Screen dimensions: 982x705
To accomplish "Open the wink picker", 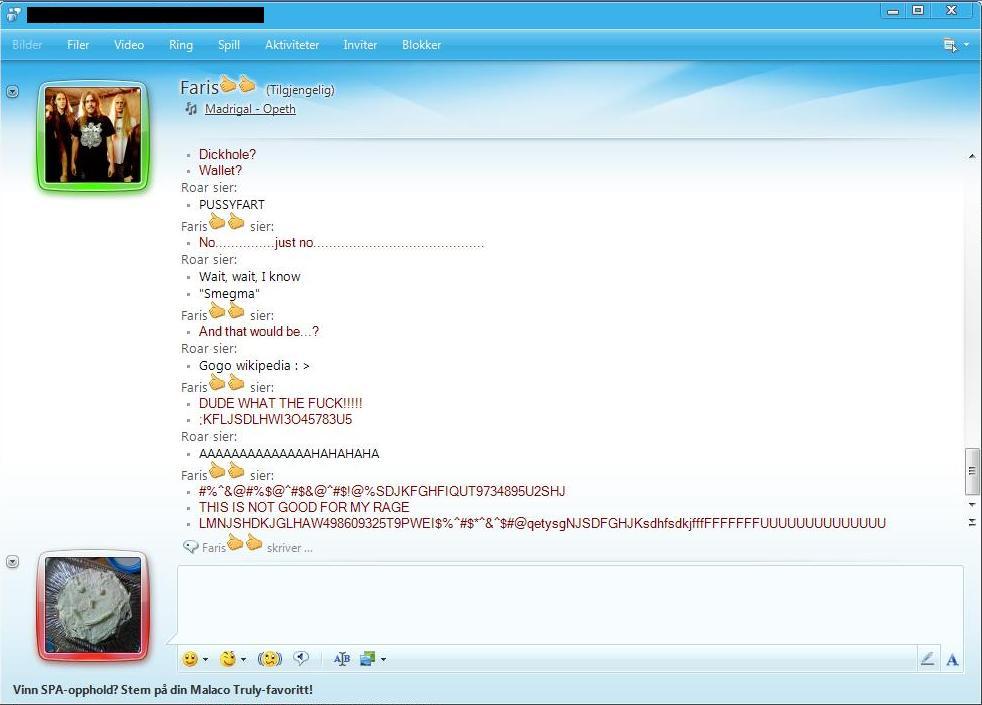I will [228, 659].
